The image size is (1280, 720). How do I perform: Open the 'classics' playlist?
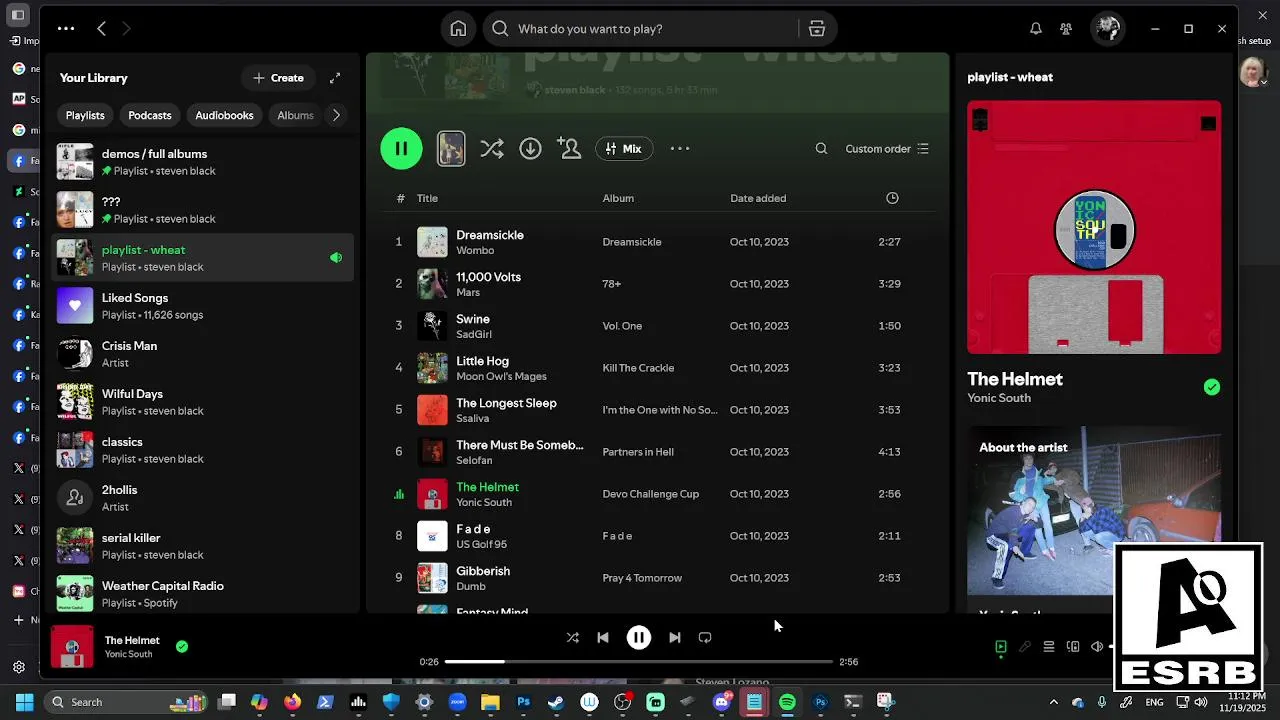[x=203, y=450]
